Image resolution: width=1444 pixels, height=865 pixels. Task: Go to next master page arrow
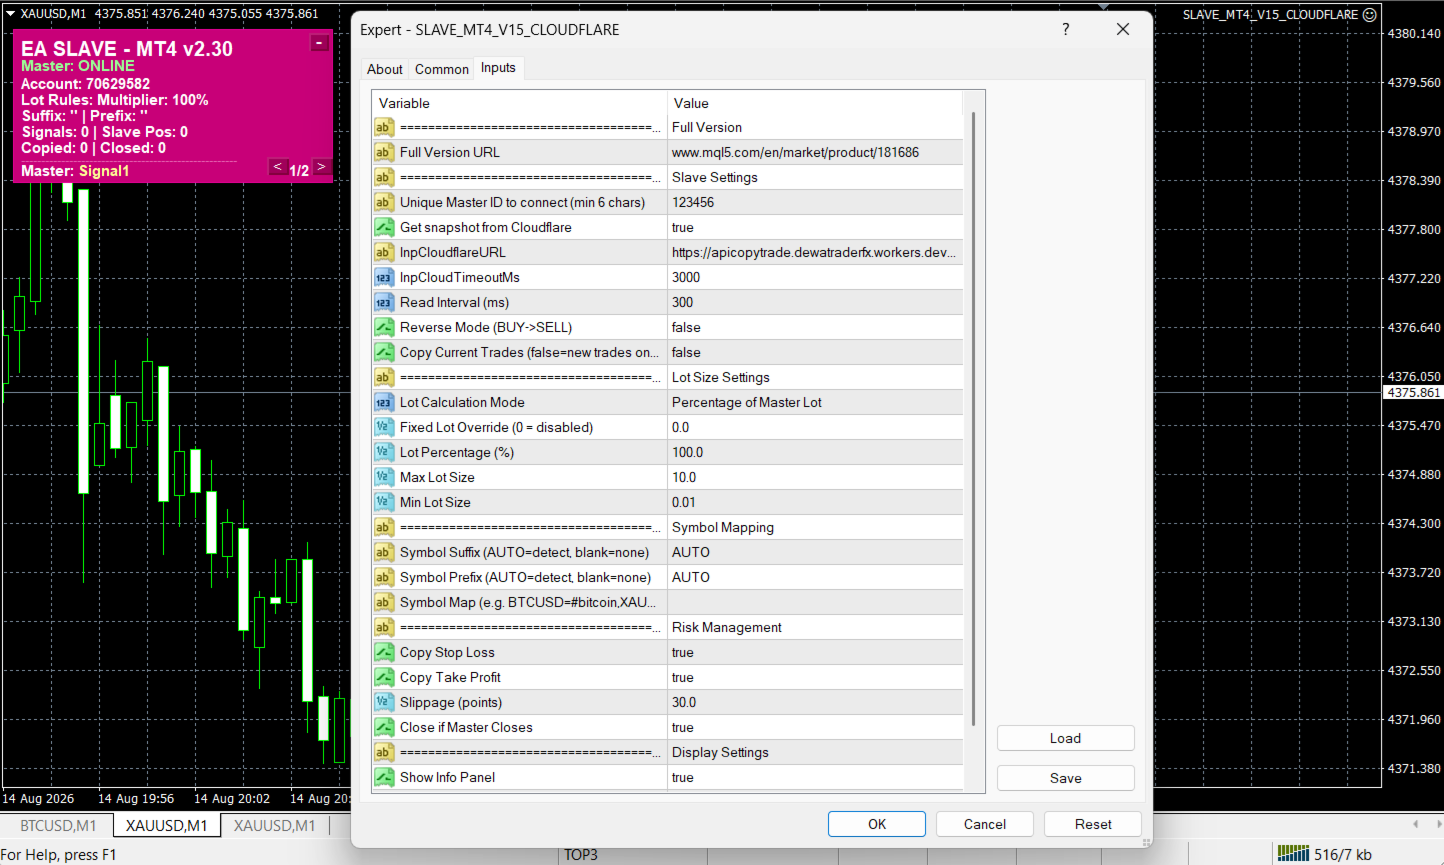click(321, 167)
